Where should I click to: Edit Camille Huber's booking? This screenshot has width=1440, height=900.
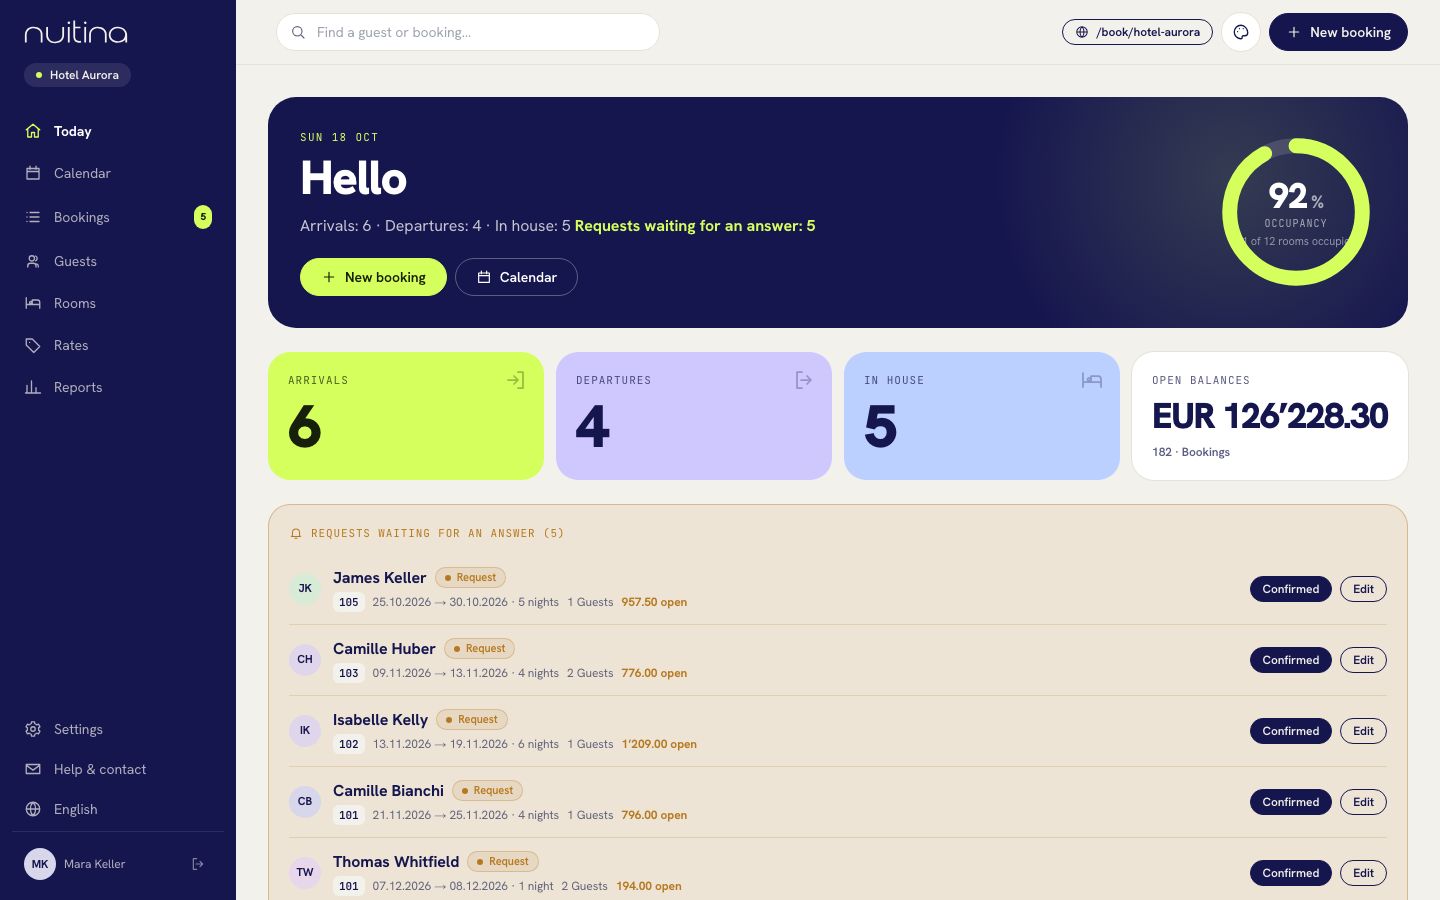coord(1363,660)
